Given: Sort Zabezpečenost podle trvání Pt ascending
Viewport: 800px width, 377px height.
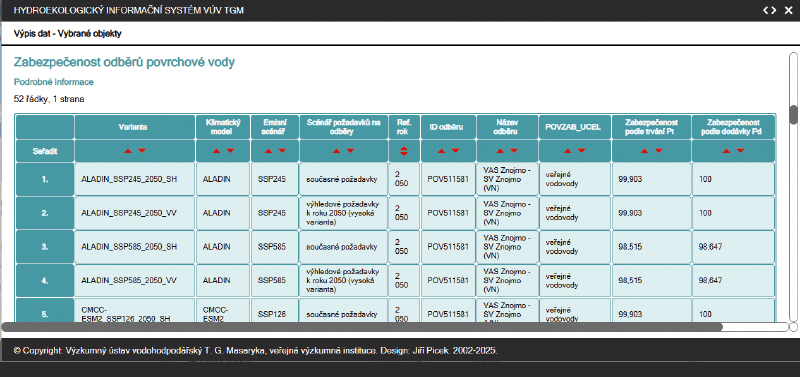Looking at the screenshot, I should (x=644, y=151).
